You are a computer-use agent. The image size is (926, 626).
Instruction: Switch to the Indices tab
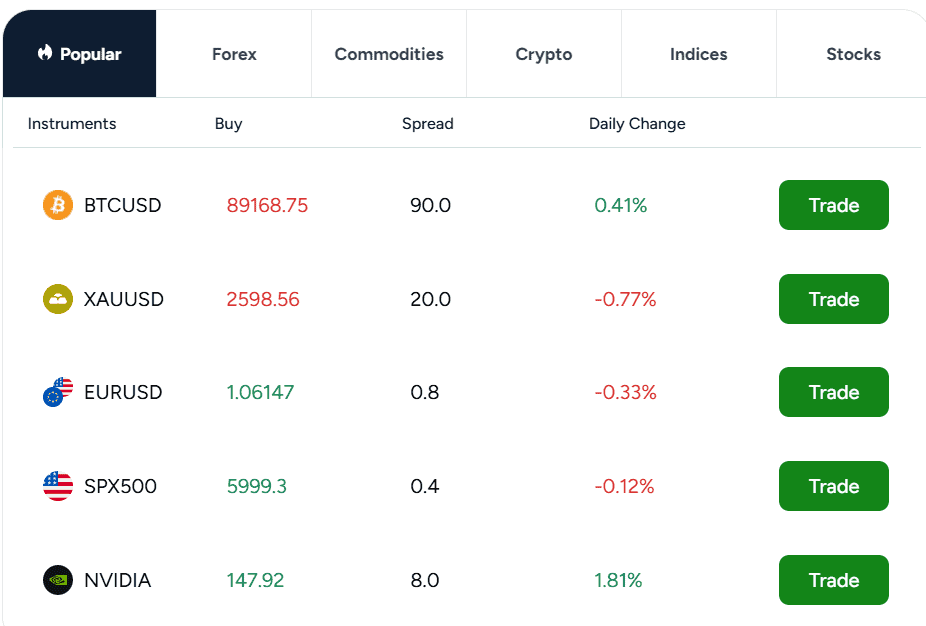point(698,54)
